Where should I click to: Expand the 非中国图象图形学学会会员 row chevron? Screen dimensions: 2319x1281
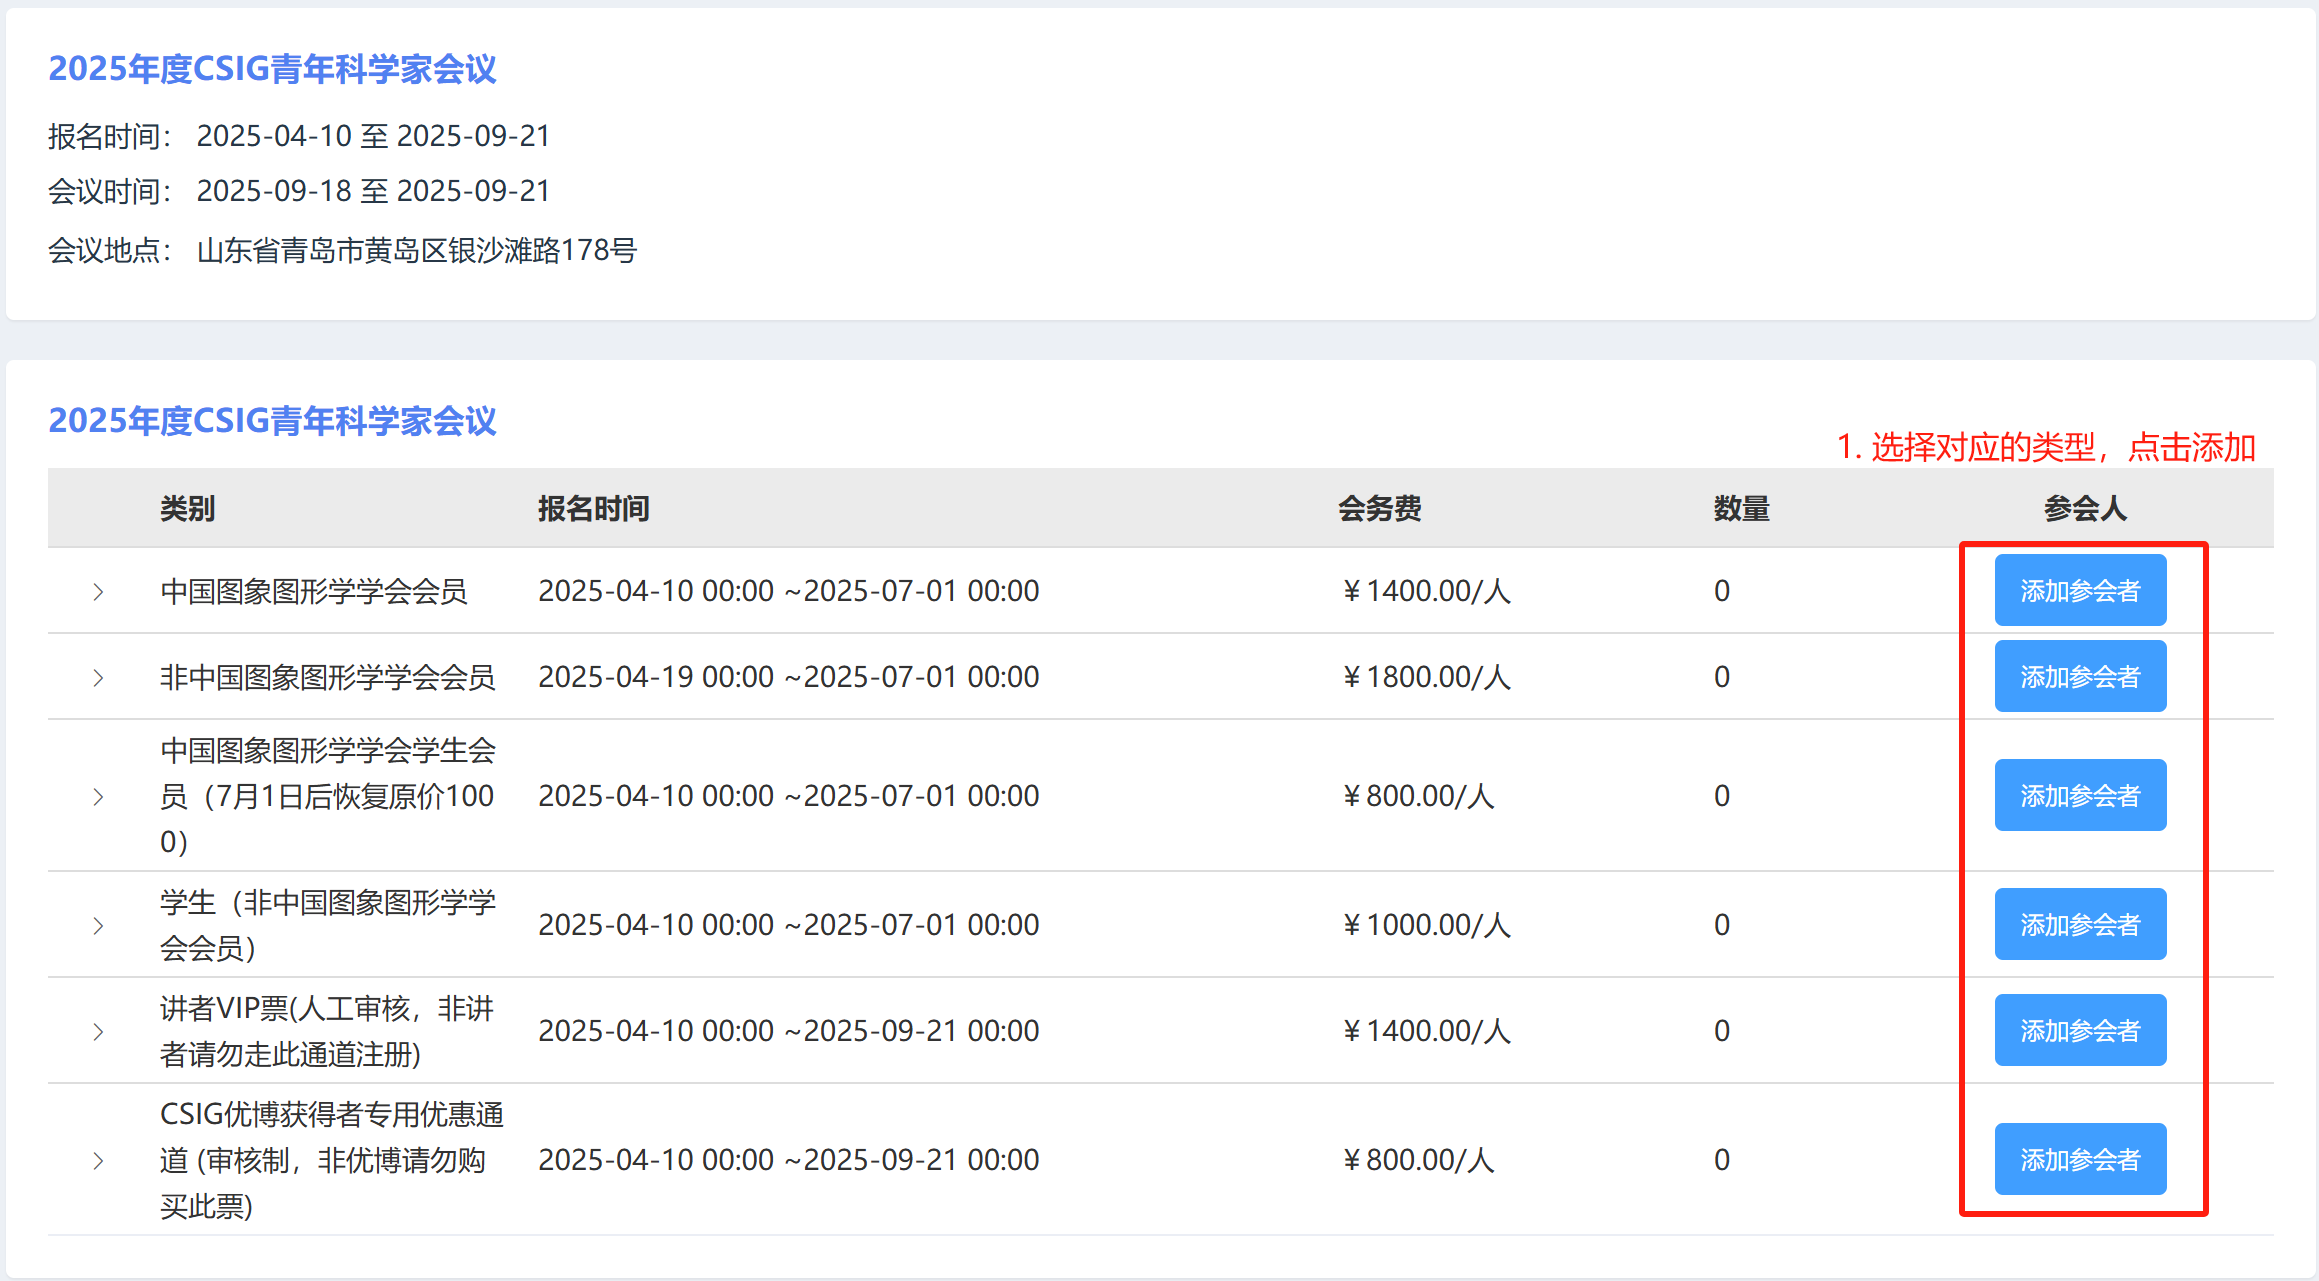pyautogui.click(x=98, y=678)
